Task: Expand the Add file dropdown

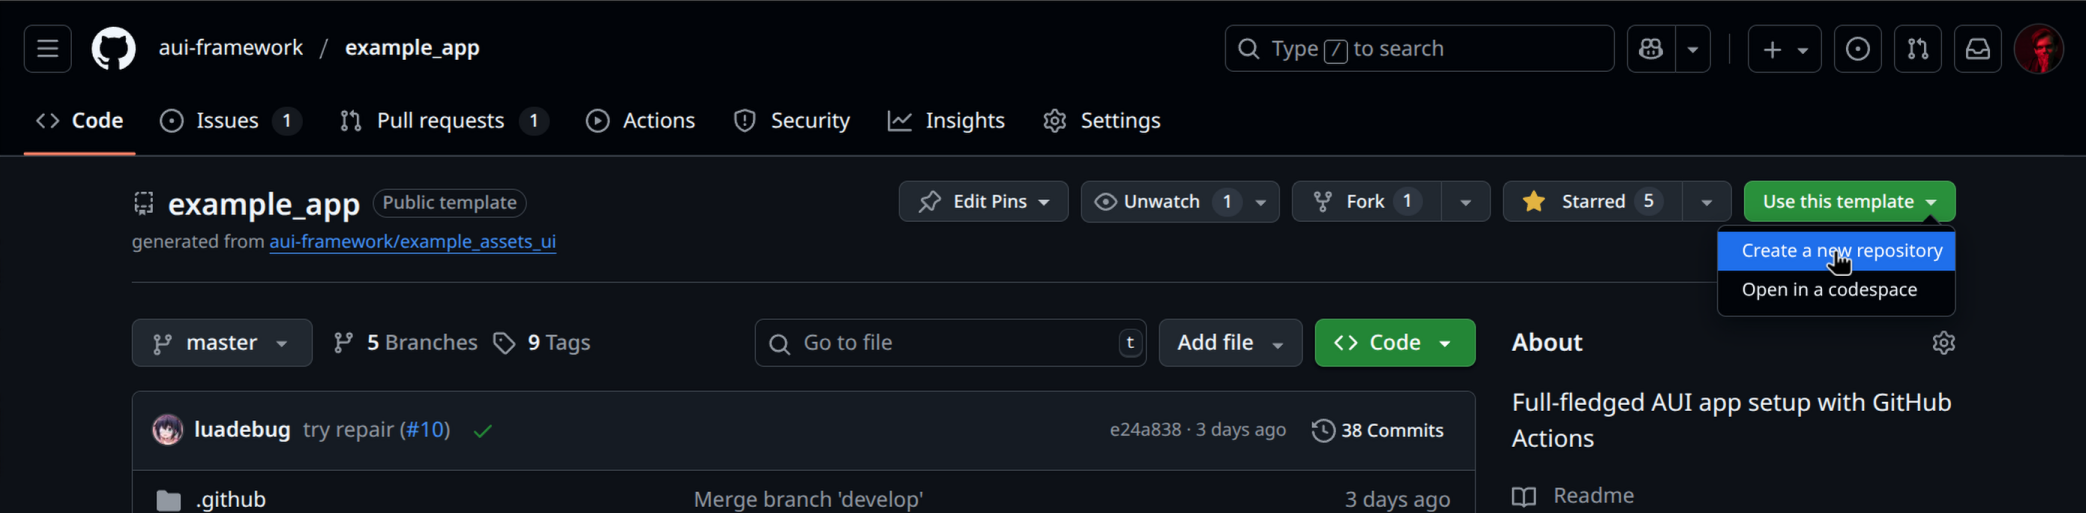Action: tap(1229, 343)
